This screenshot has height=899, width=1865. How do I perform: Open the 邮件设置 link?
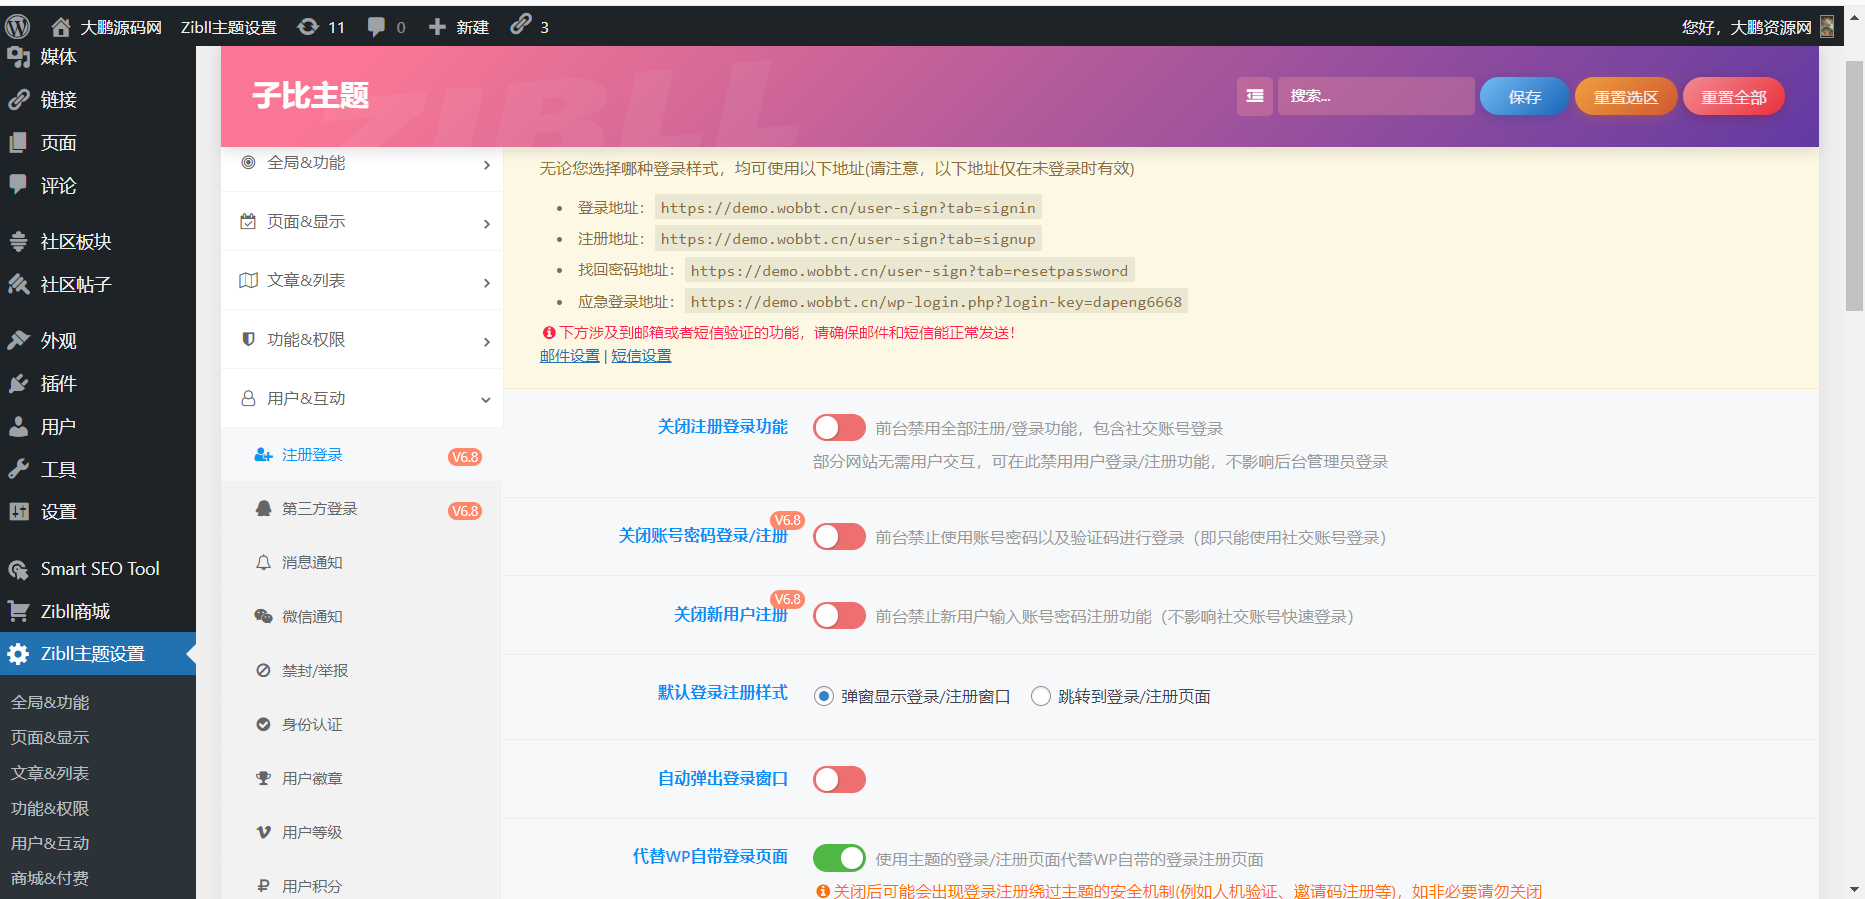point(569,356)
